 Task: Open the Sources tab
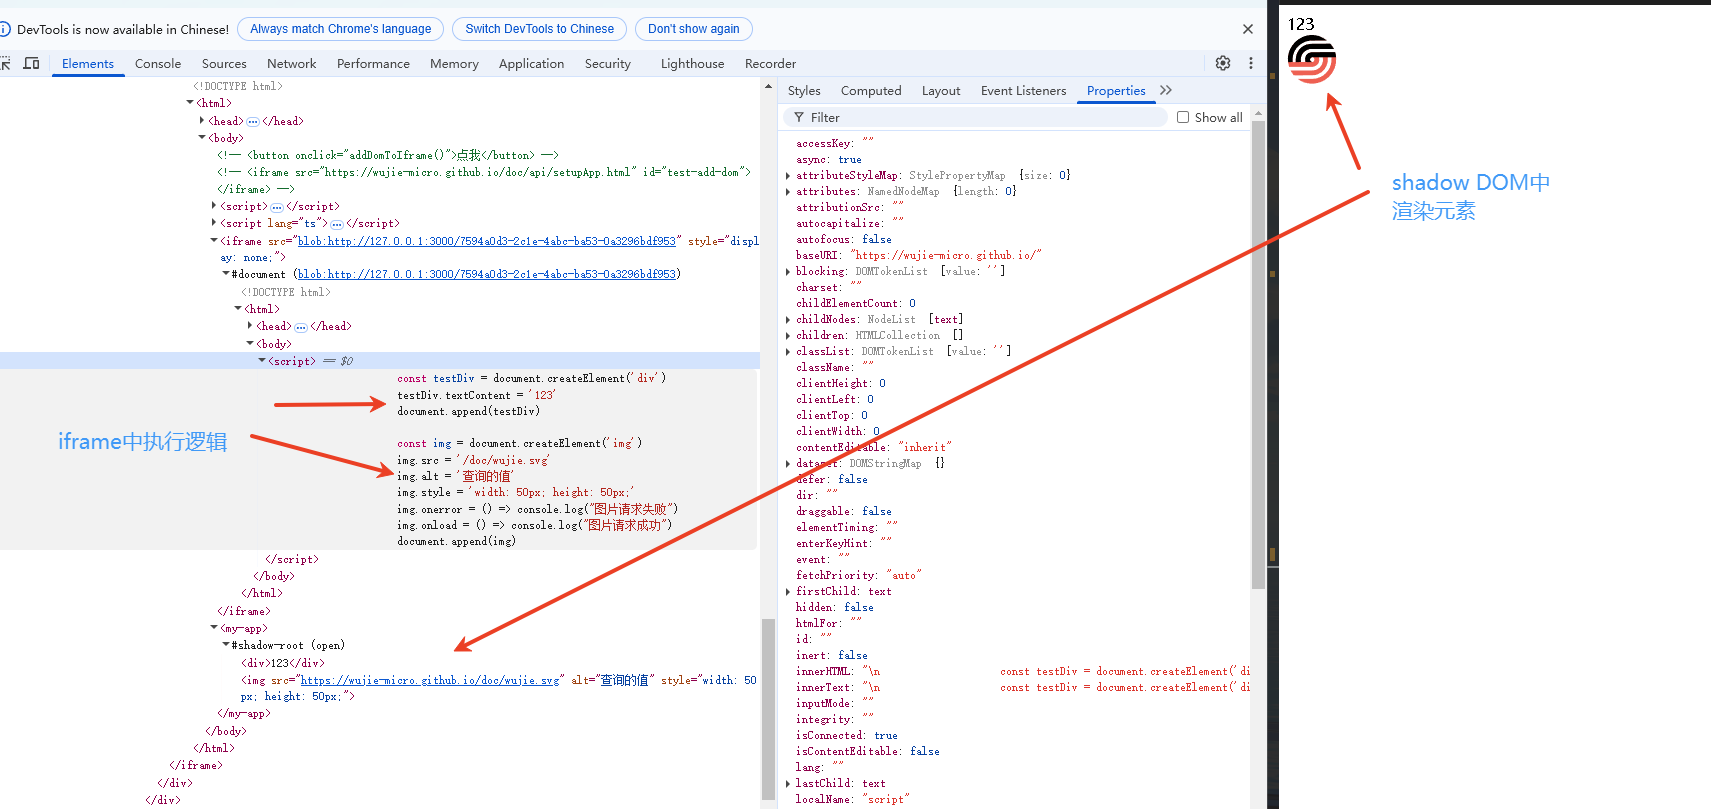pyautogui.click(x=224, y=63)
